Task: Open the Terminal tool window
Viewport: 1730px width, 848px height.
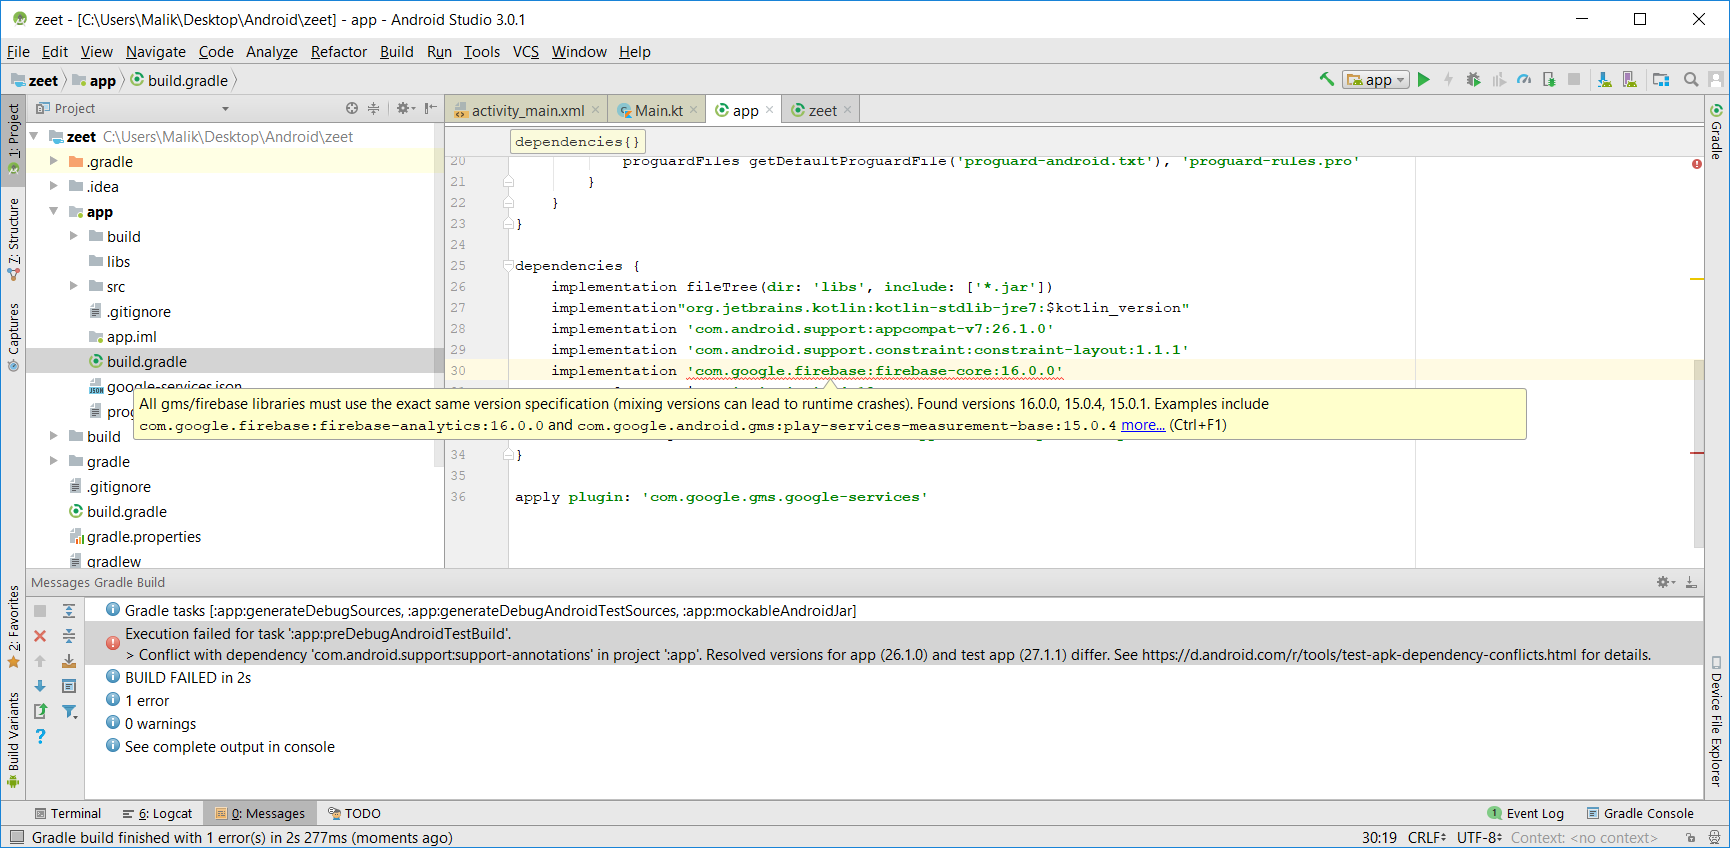Action: (67, 813)
